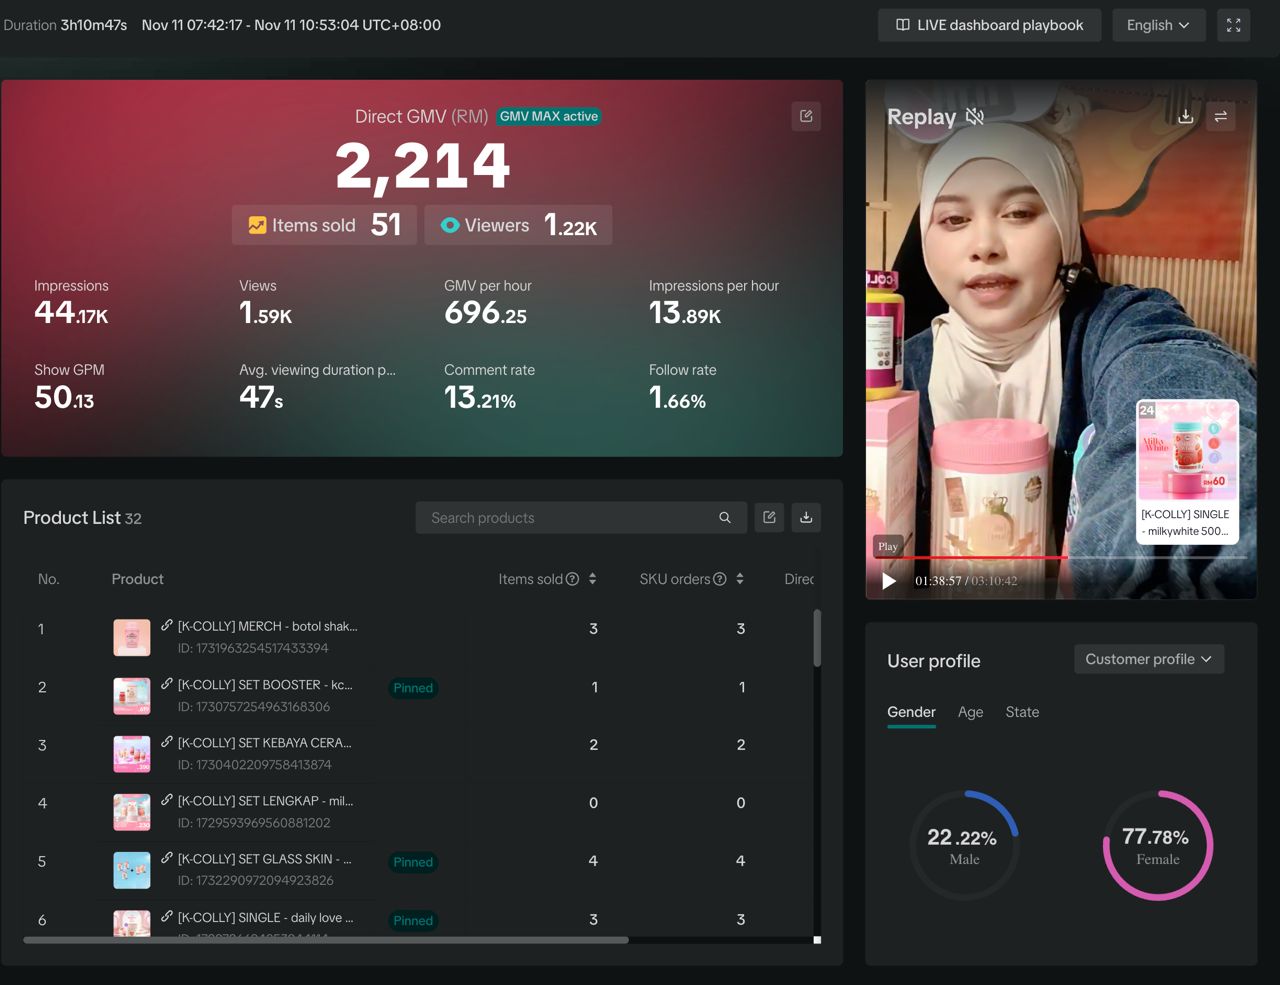Click the swap icon on replay panel
The image size is (1280, 985).
1221,117
